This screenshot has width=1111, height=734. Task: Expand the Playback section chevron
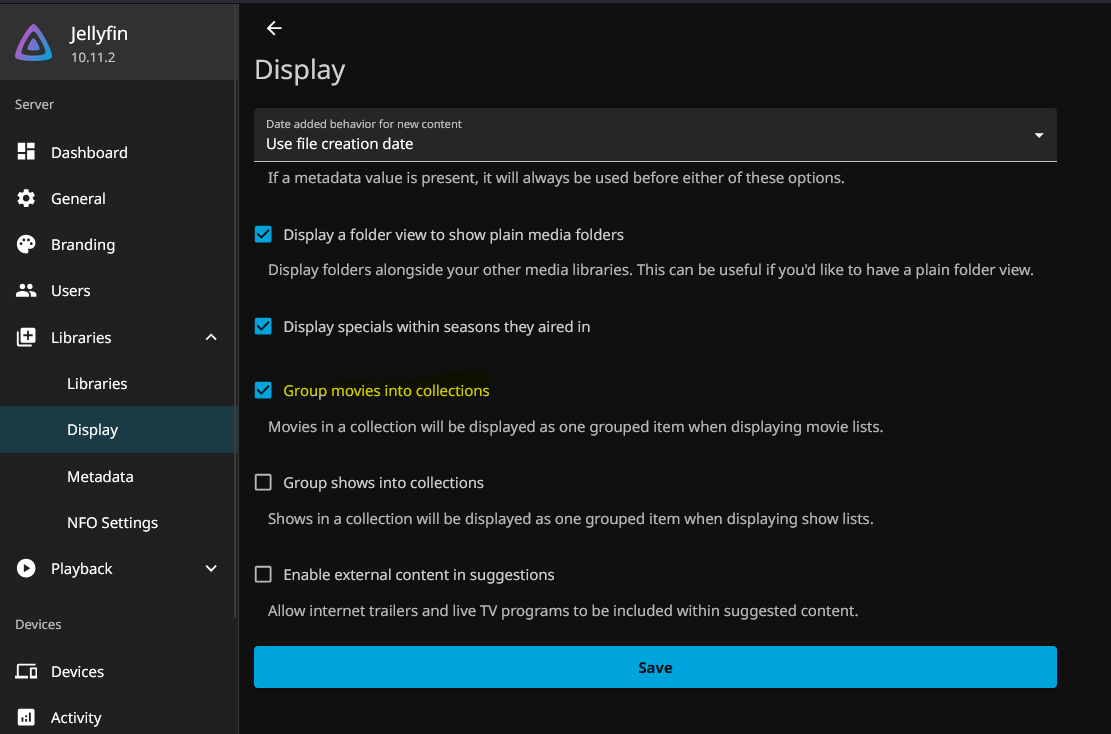click(x=211, y=568)
